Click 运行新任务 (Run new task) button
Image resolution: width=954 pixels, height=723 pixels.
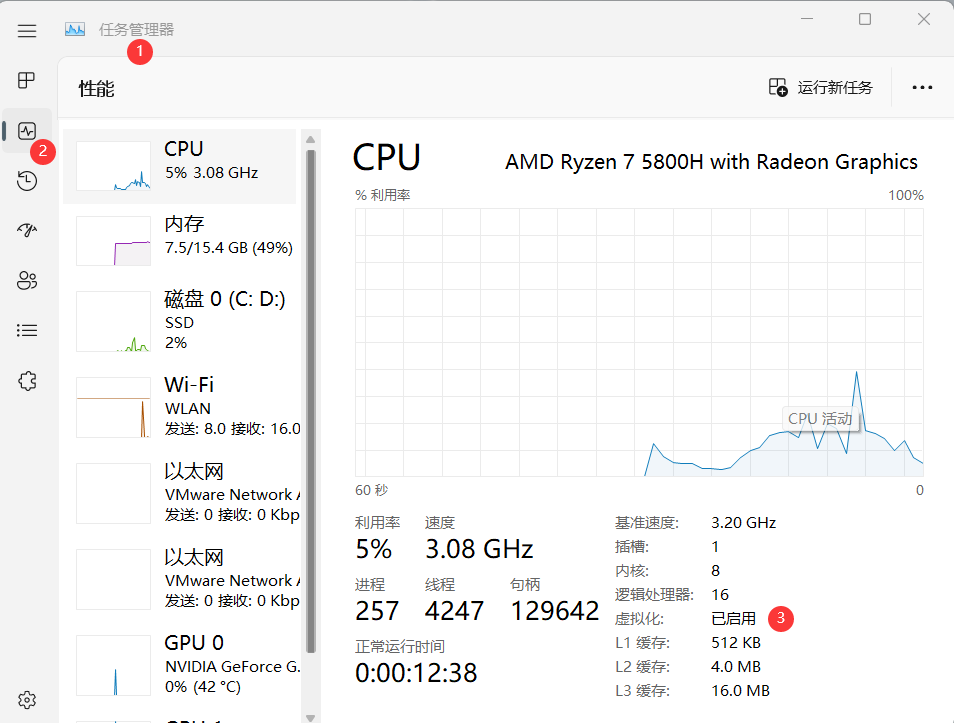click(820, 88)
